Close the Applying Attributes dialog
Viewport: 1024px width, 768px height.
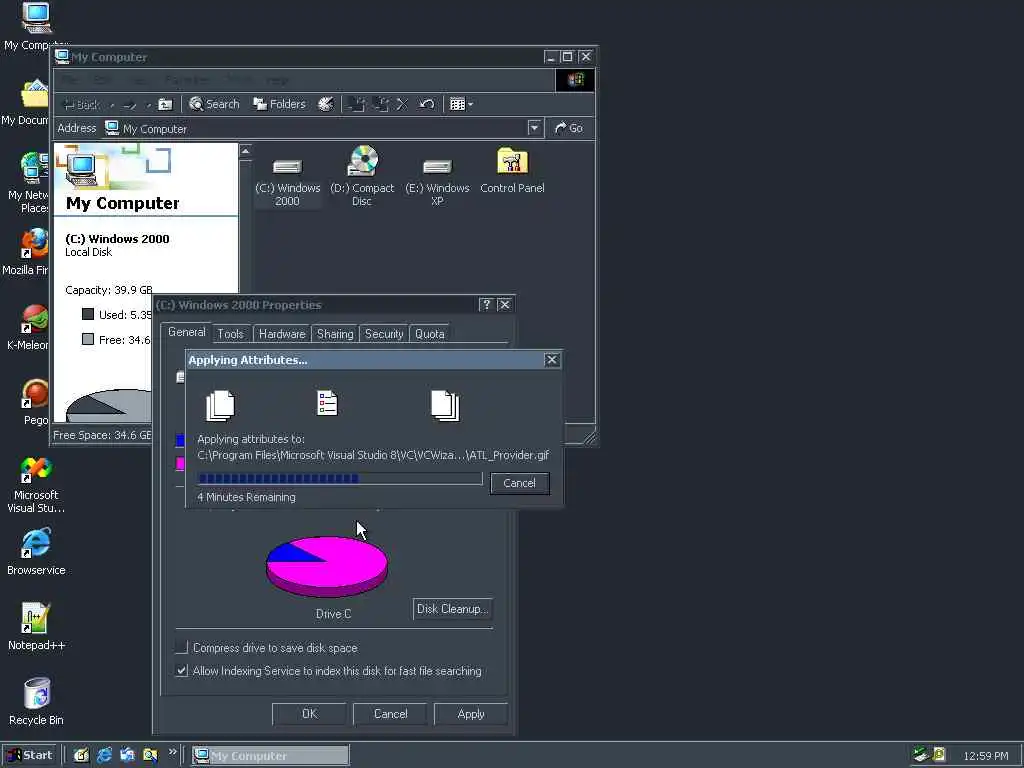(x=552, y=360)
